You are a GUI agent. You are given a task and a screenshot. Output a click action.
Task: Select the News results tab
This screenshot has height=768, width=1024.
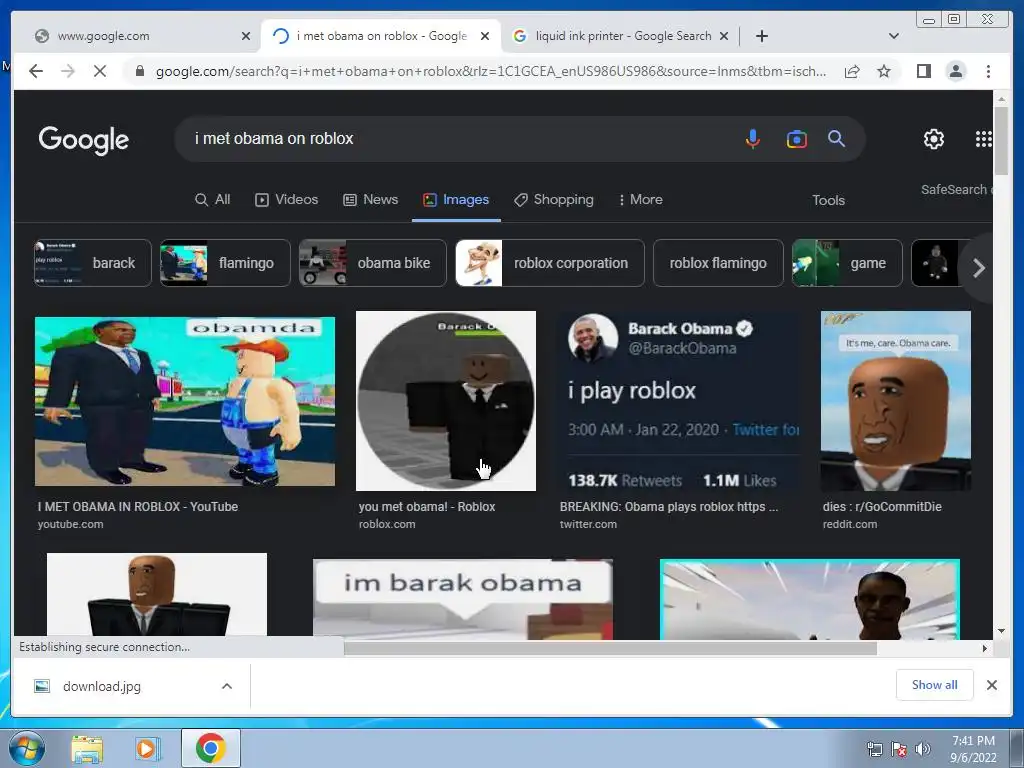[x=370, y=200]
